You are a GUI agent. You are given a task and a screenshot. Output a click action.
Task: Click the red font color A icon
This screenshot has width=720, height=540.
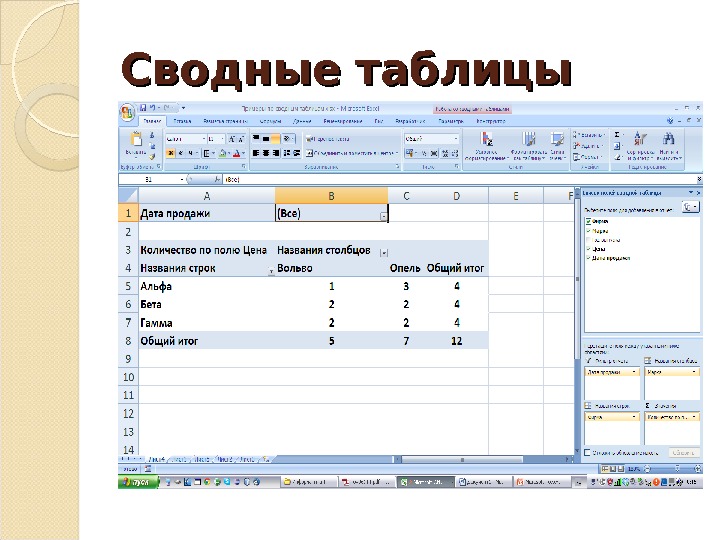tap(236, 153)
